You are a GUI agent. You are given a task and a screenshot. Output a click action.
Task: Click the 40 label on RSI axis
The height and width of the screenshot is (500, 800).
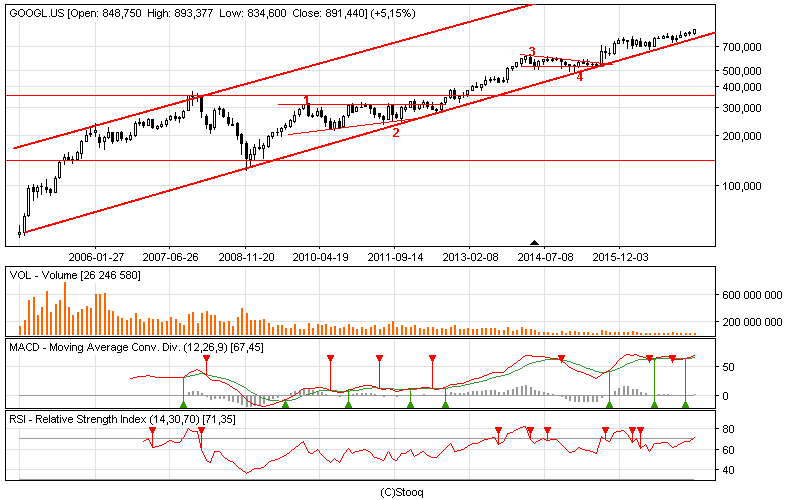click(729, 470)
